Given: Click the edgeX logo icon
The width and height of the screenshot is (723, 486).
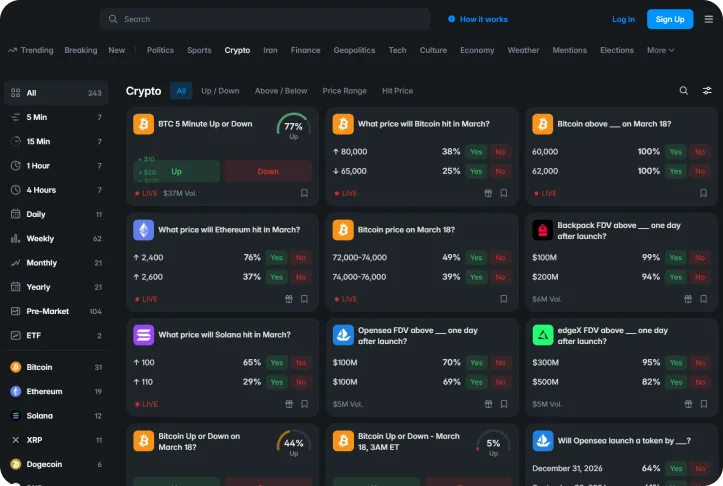Looking at the screenshot, I should [x=543, y=335].
